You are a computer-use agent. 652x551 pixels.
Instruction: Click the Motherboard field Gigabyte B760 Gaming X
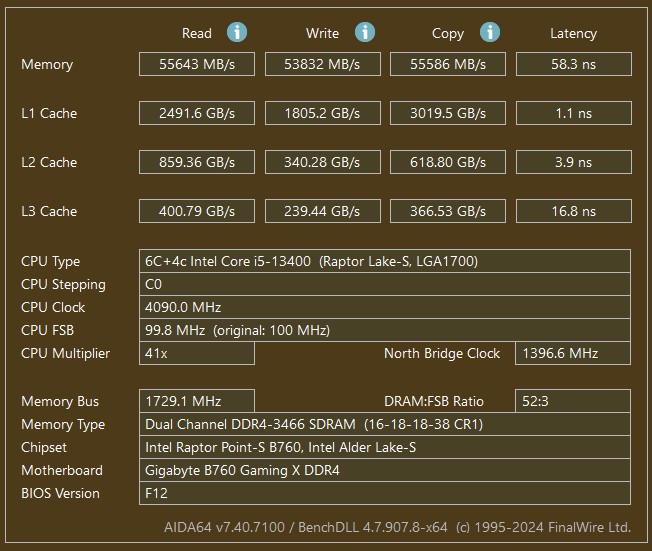[385, 470]
